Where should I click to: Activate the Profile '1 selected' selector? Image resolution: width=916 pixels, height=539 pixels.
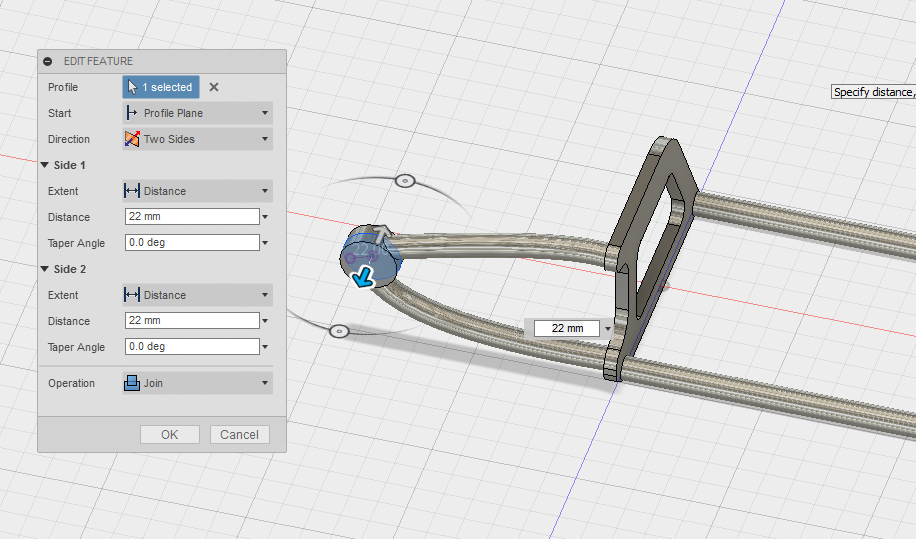coord(161,87)
